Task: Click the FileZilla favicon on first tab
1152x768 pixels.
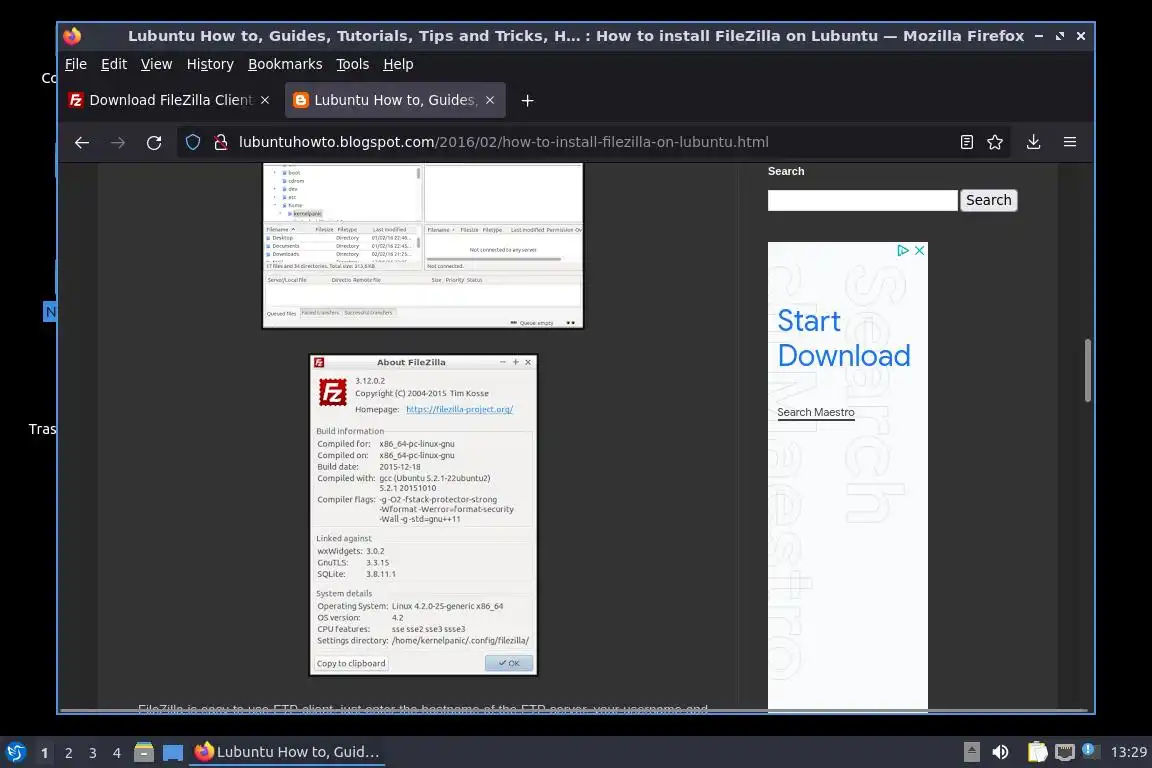Action: tap(76, 100)
